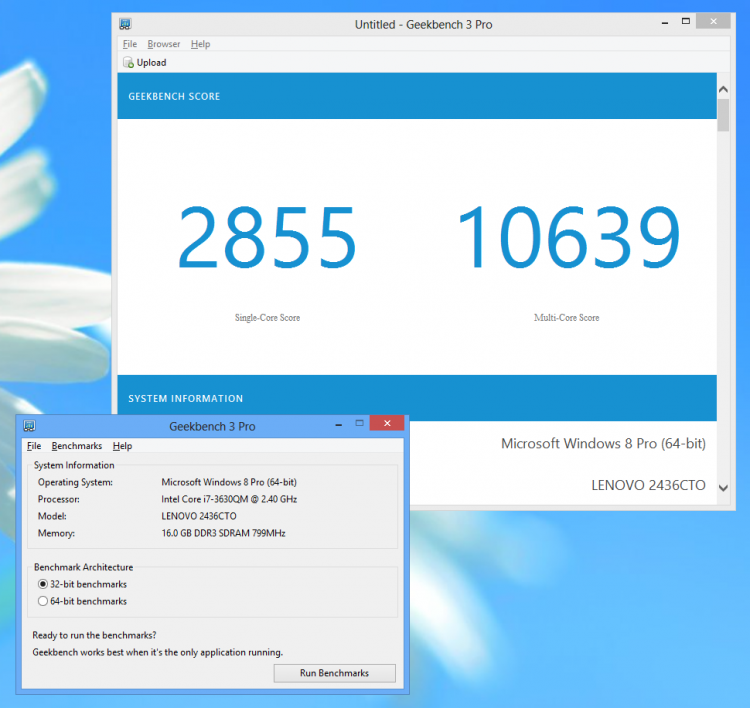Click the single-core score 2855
This screenshot has height=708, width=750.
click(x=267, y=237)
